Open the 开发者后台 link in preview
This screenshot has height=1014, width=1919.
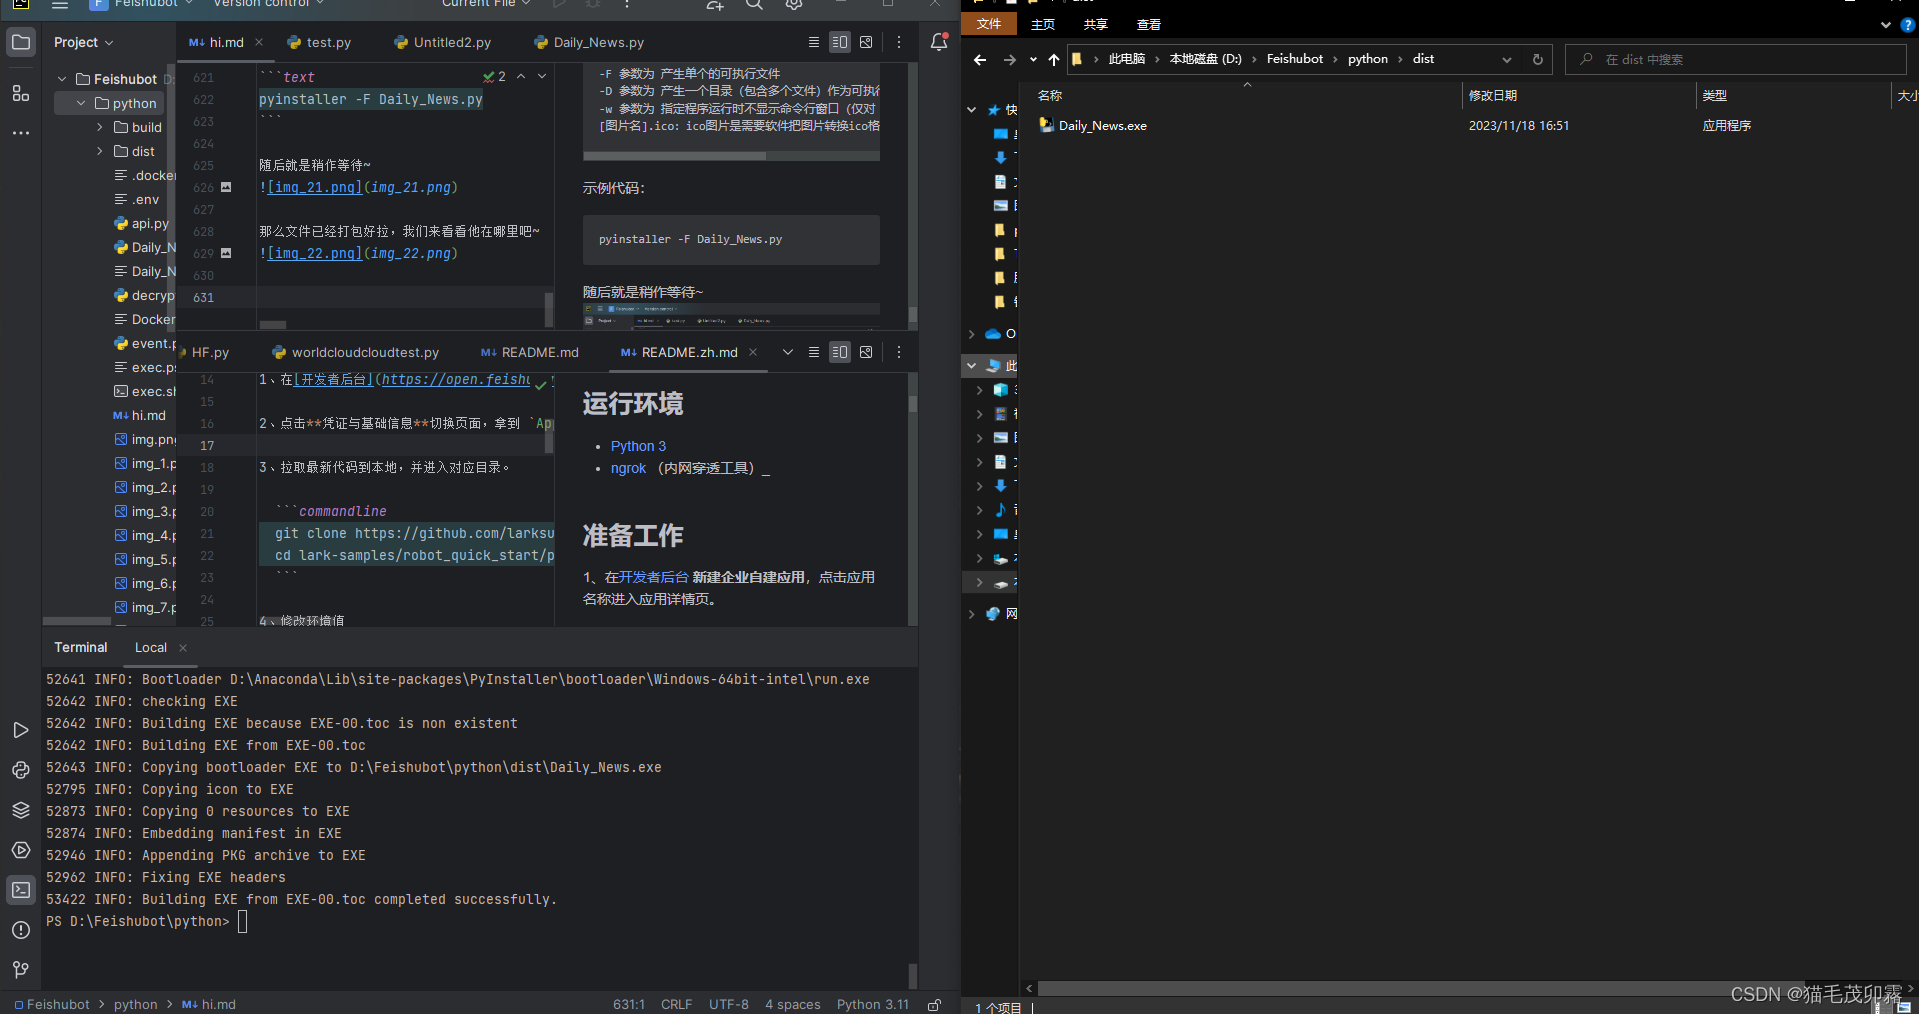(654, 577)
